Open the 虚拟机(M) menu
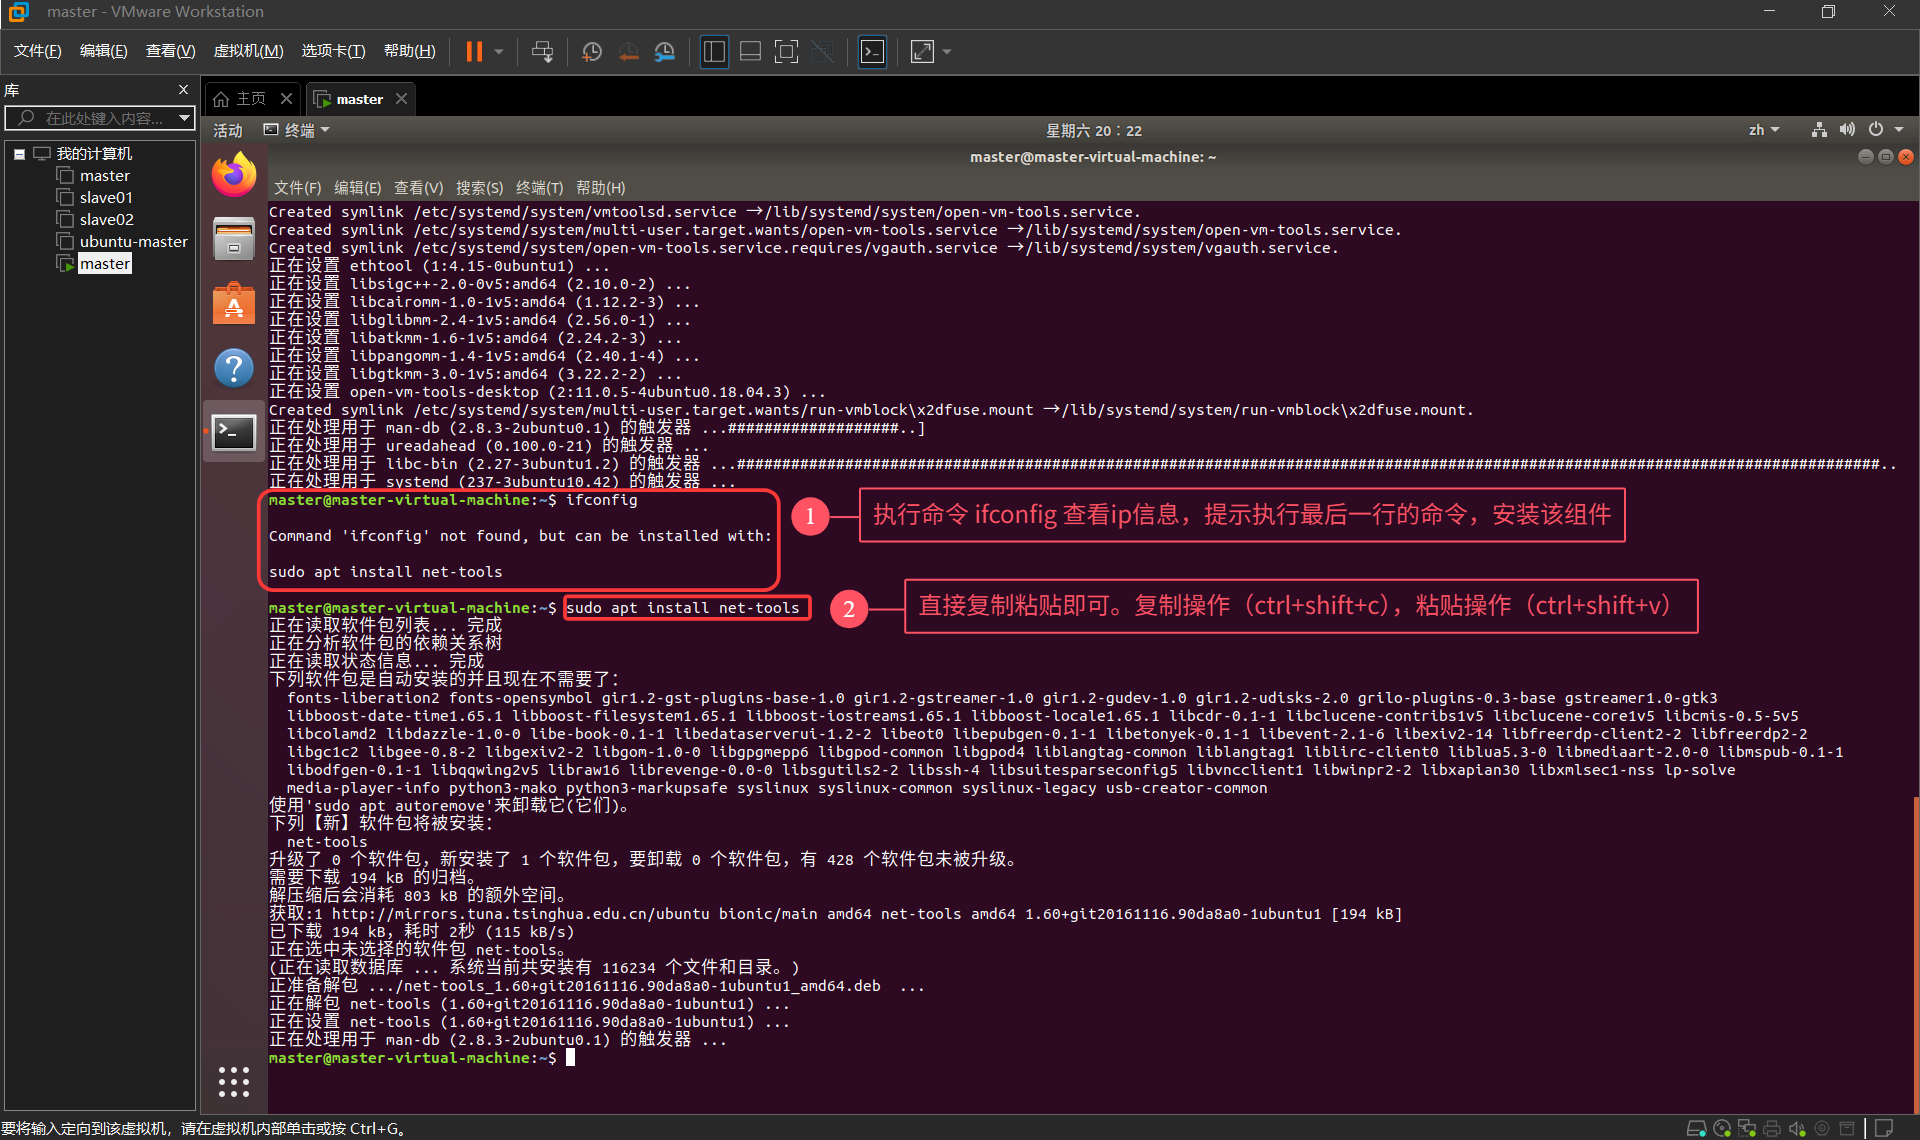The width and height of the screenshot is (1920, 1140). click(x=248, y=50)
